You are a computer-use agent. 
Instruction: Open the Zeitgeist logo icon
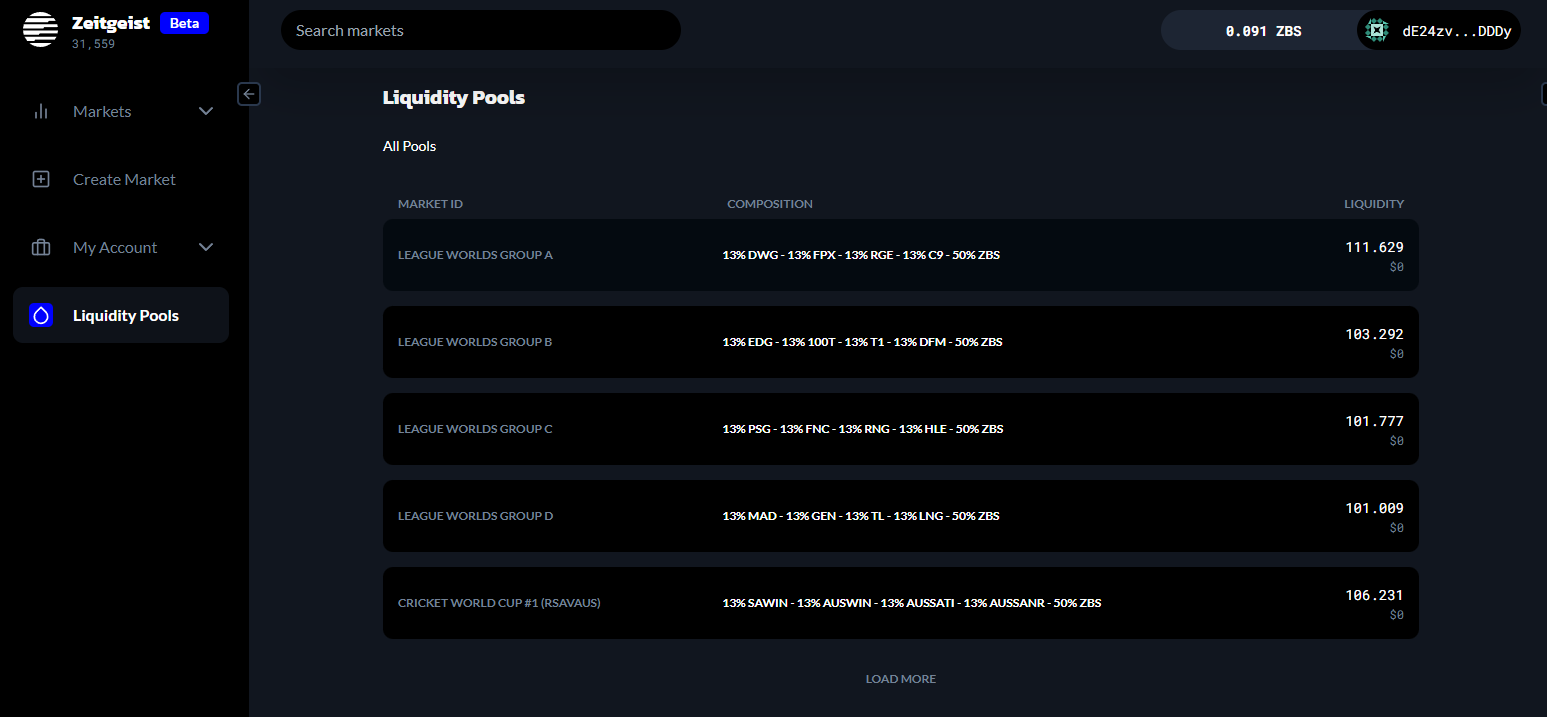pos(41,30)
